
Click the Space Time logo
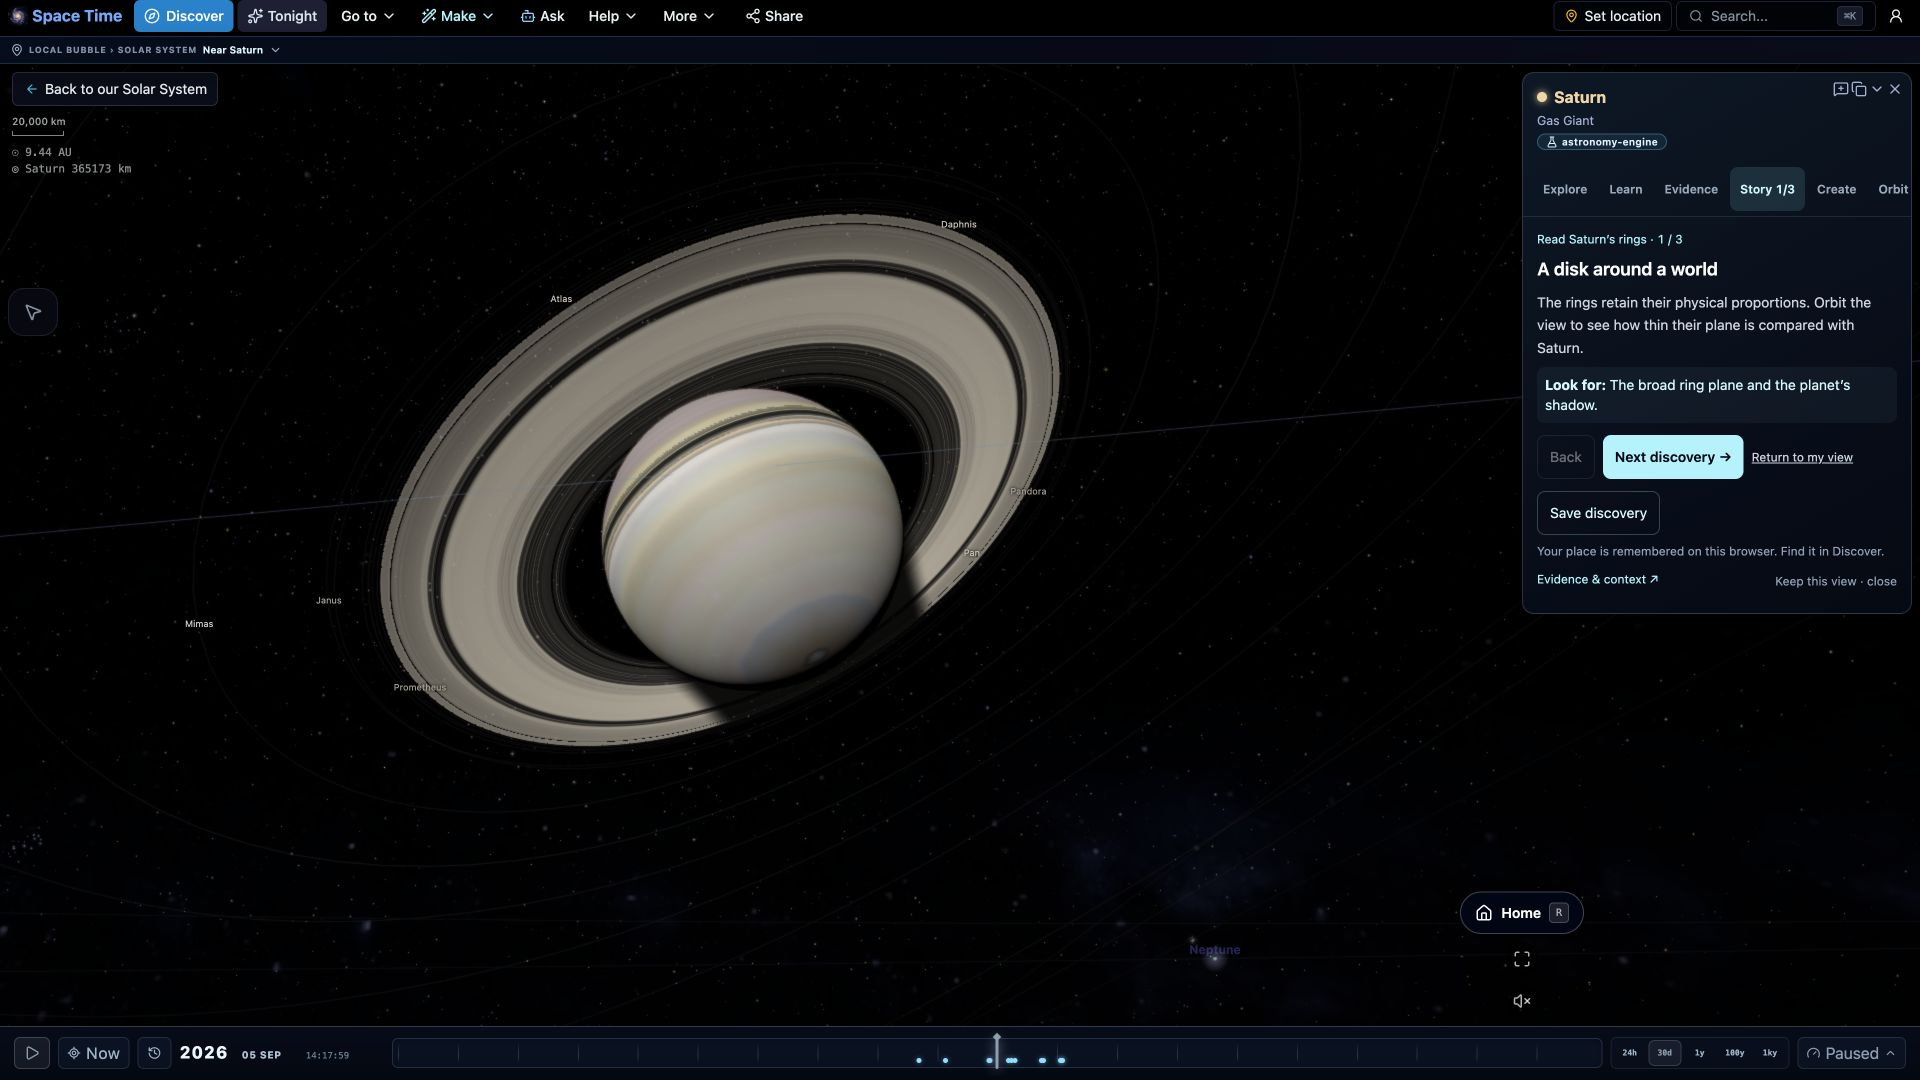point(66,16)
